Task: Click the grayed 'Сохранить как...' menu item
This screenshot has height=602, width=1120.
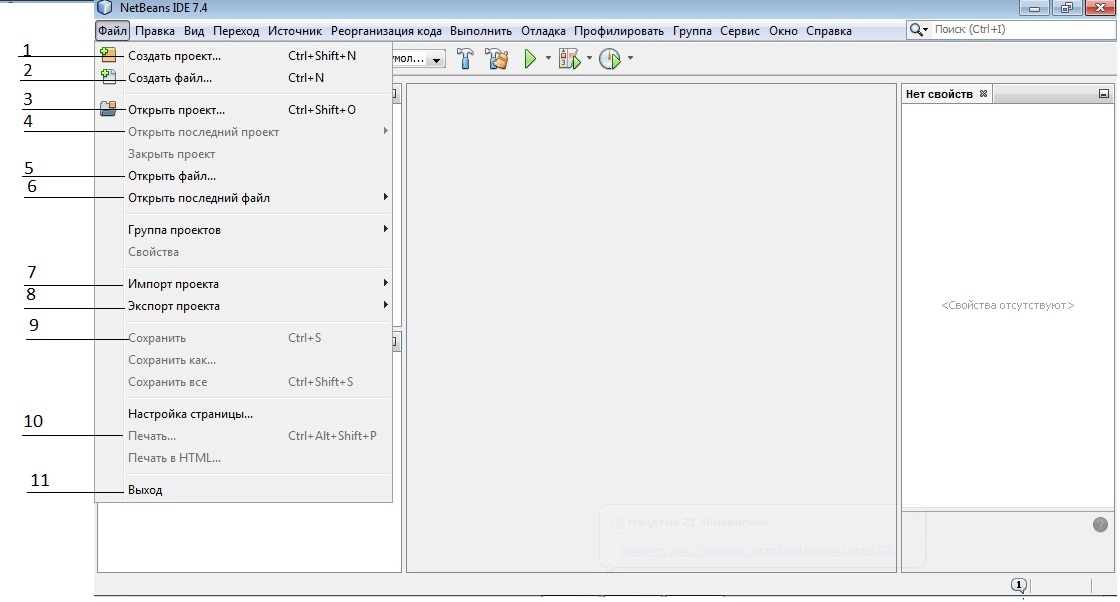Action: tap(243, 360)
